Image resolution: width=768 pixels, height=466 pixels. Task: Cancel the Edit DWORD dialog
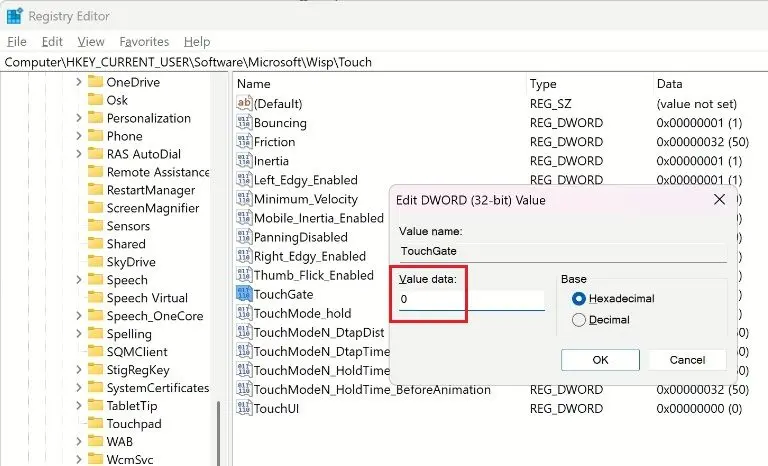(x=687, y=360)
